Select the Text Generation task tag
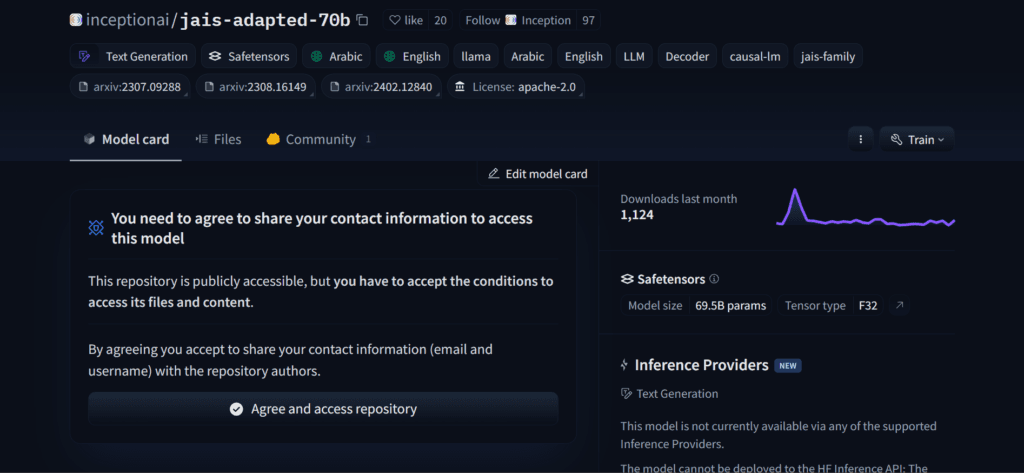 click(133, 56)
